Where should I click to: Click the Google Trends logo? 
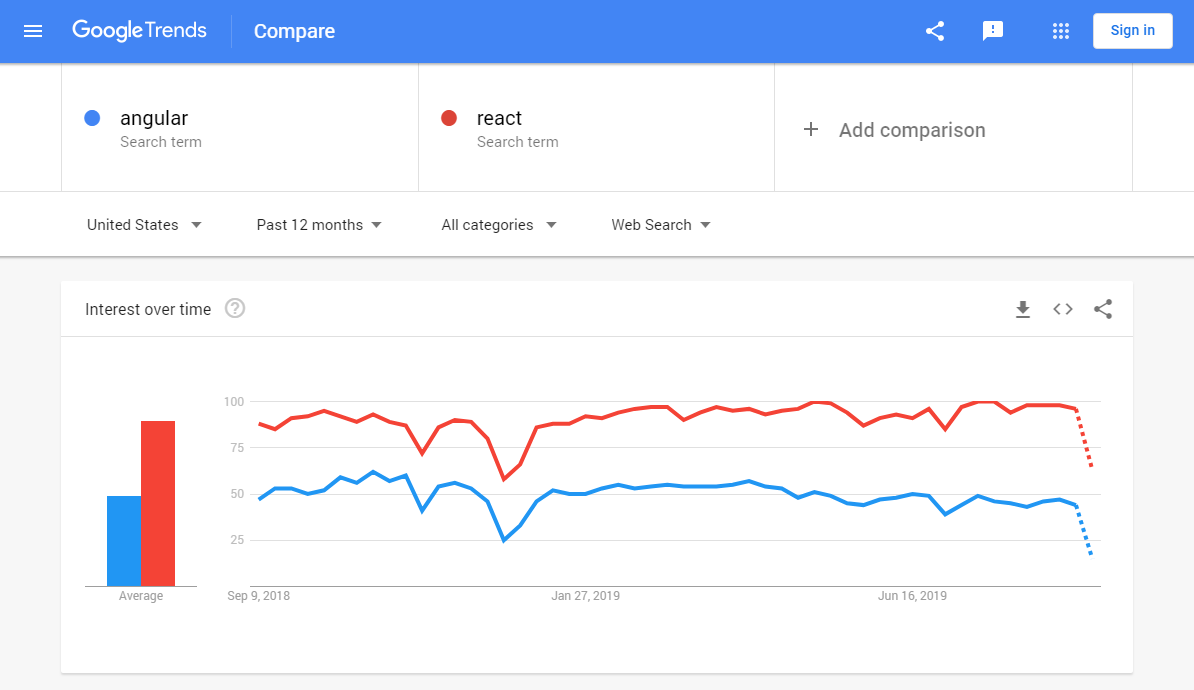coord(139,31)
